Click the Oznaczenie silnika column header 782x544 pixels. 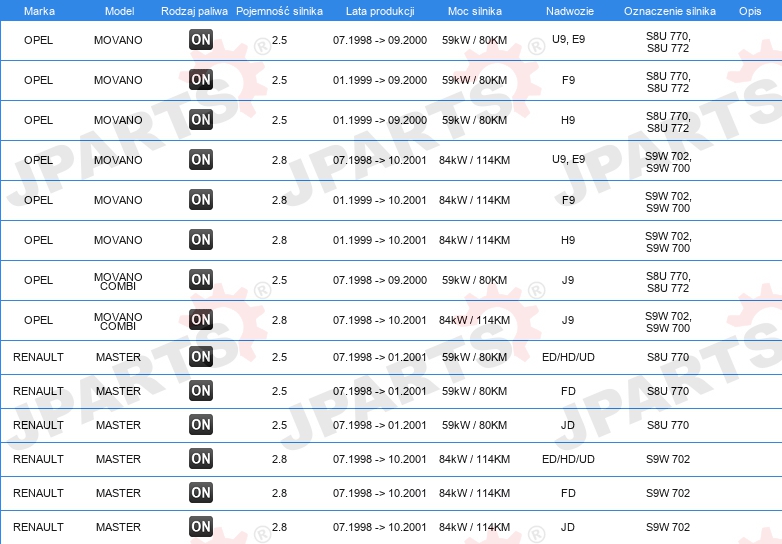670,11
